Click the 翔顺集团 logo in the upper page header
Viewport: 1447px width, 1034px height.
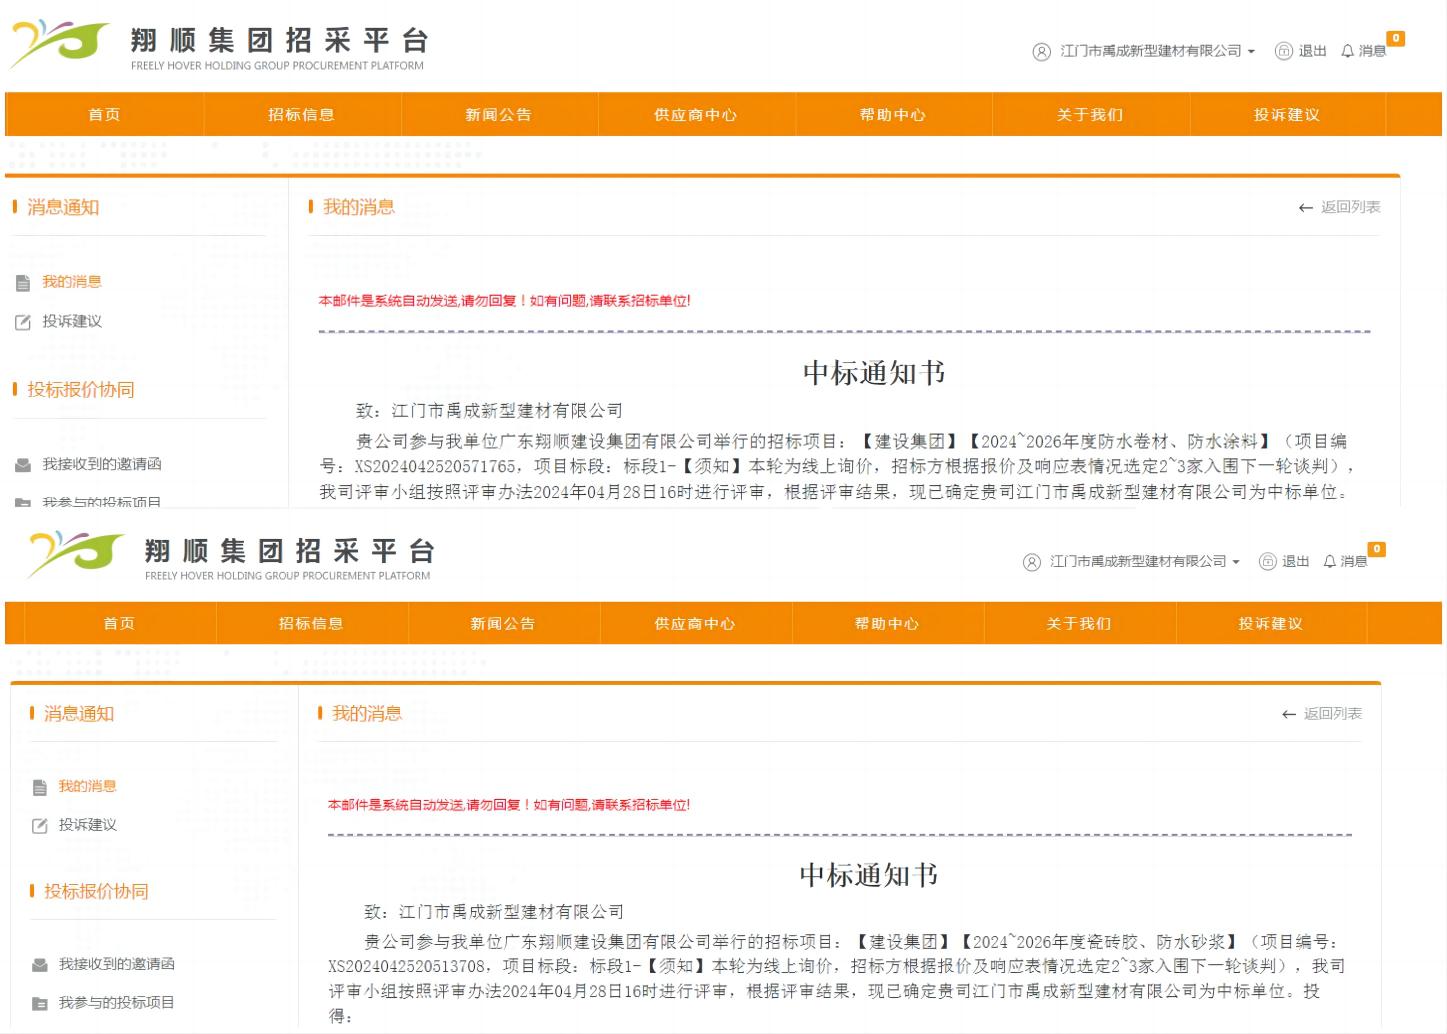tap(58, 44)
